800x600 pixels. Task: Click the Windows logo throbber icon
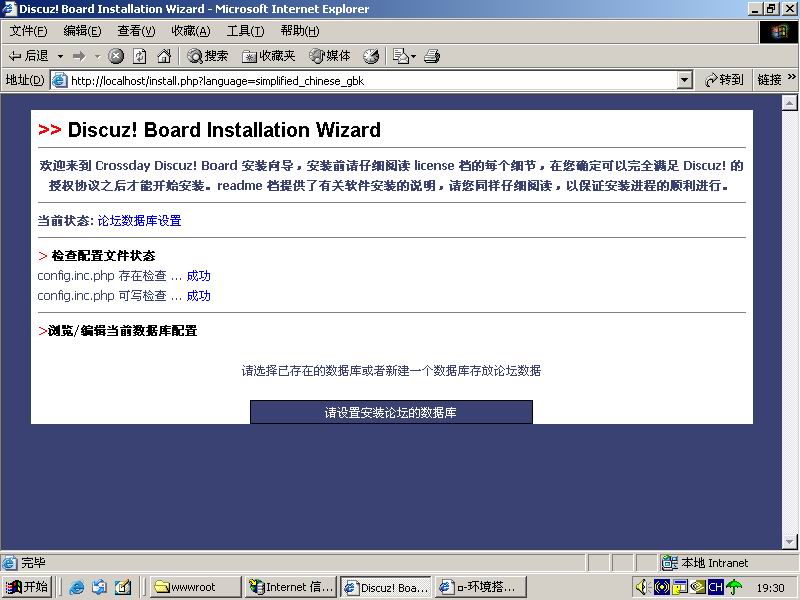(x=779, y=32)
